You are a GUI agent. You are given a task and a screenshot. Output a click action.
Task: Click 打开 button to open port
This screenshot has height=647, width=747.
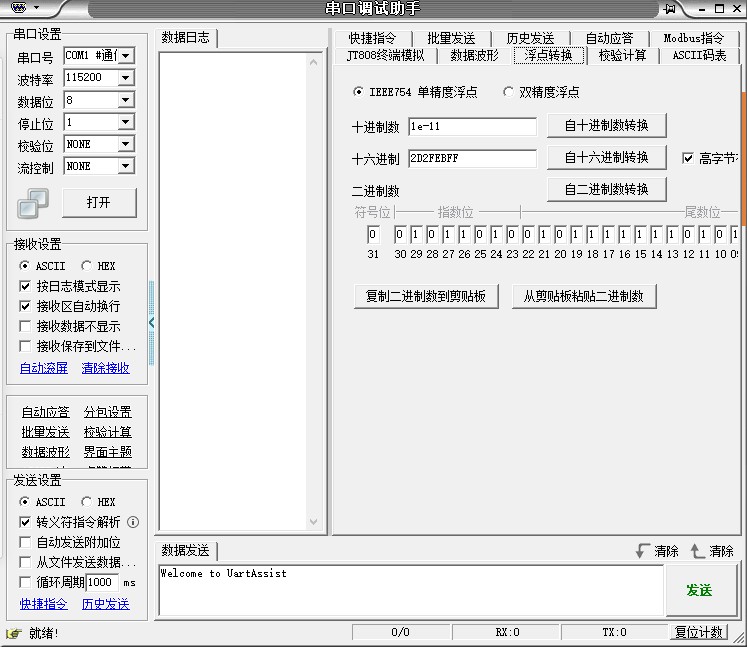99,202
